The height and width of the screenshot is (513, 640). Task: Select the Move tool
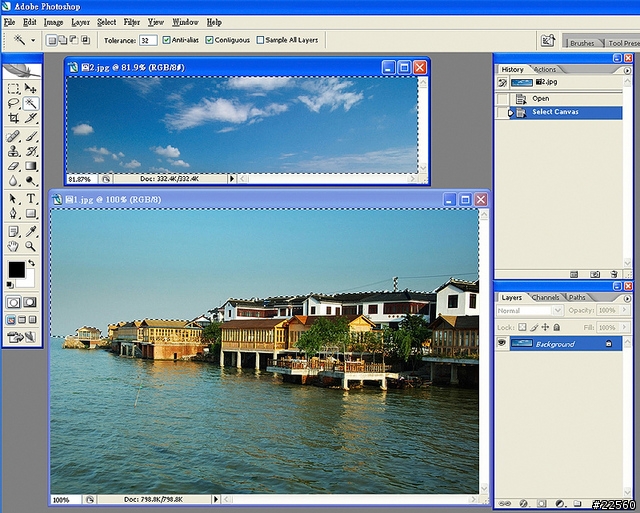31,89
